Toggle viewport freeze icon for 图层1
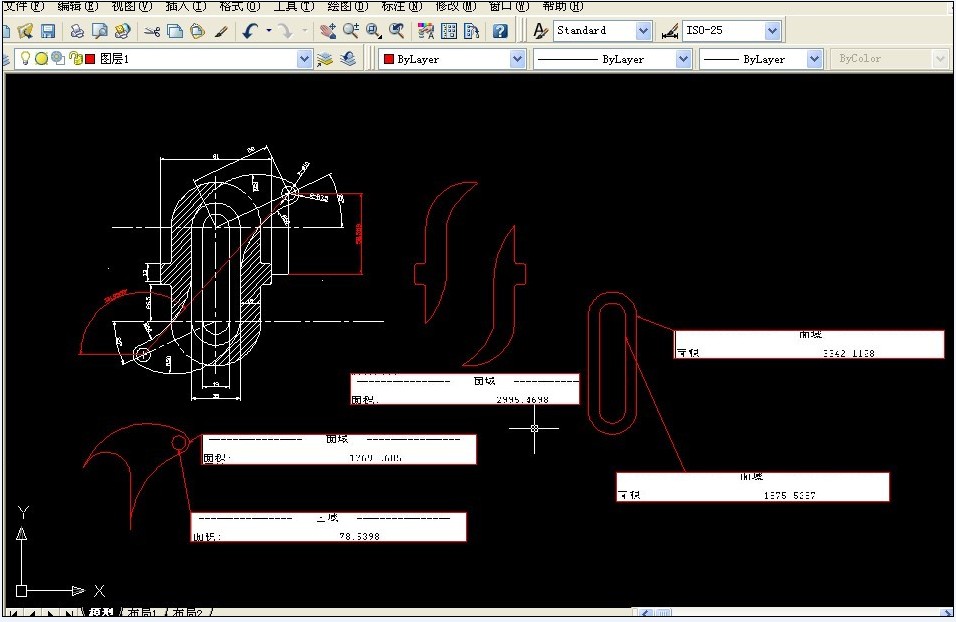 [x=58, y=58]
